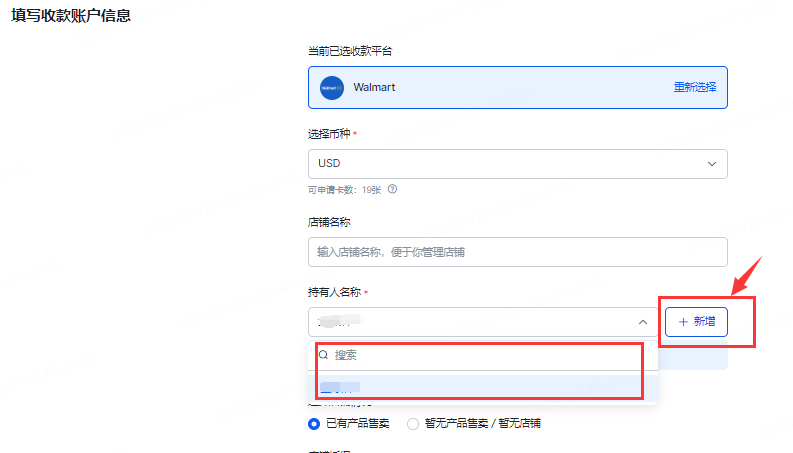Collapse the 持有人名称 dropdown using its up arrow
Viewport: 793px width, 453px height.
click(642, 322)
